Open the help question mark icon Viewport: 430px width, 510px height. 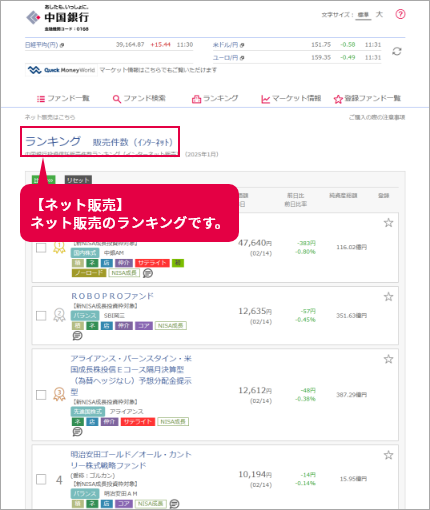400,14
